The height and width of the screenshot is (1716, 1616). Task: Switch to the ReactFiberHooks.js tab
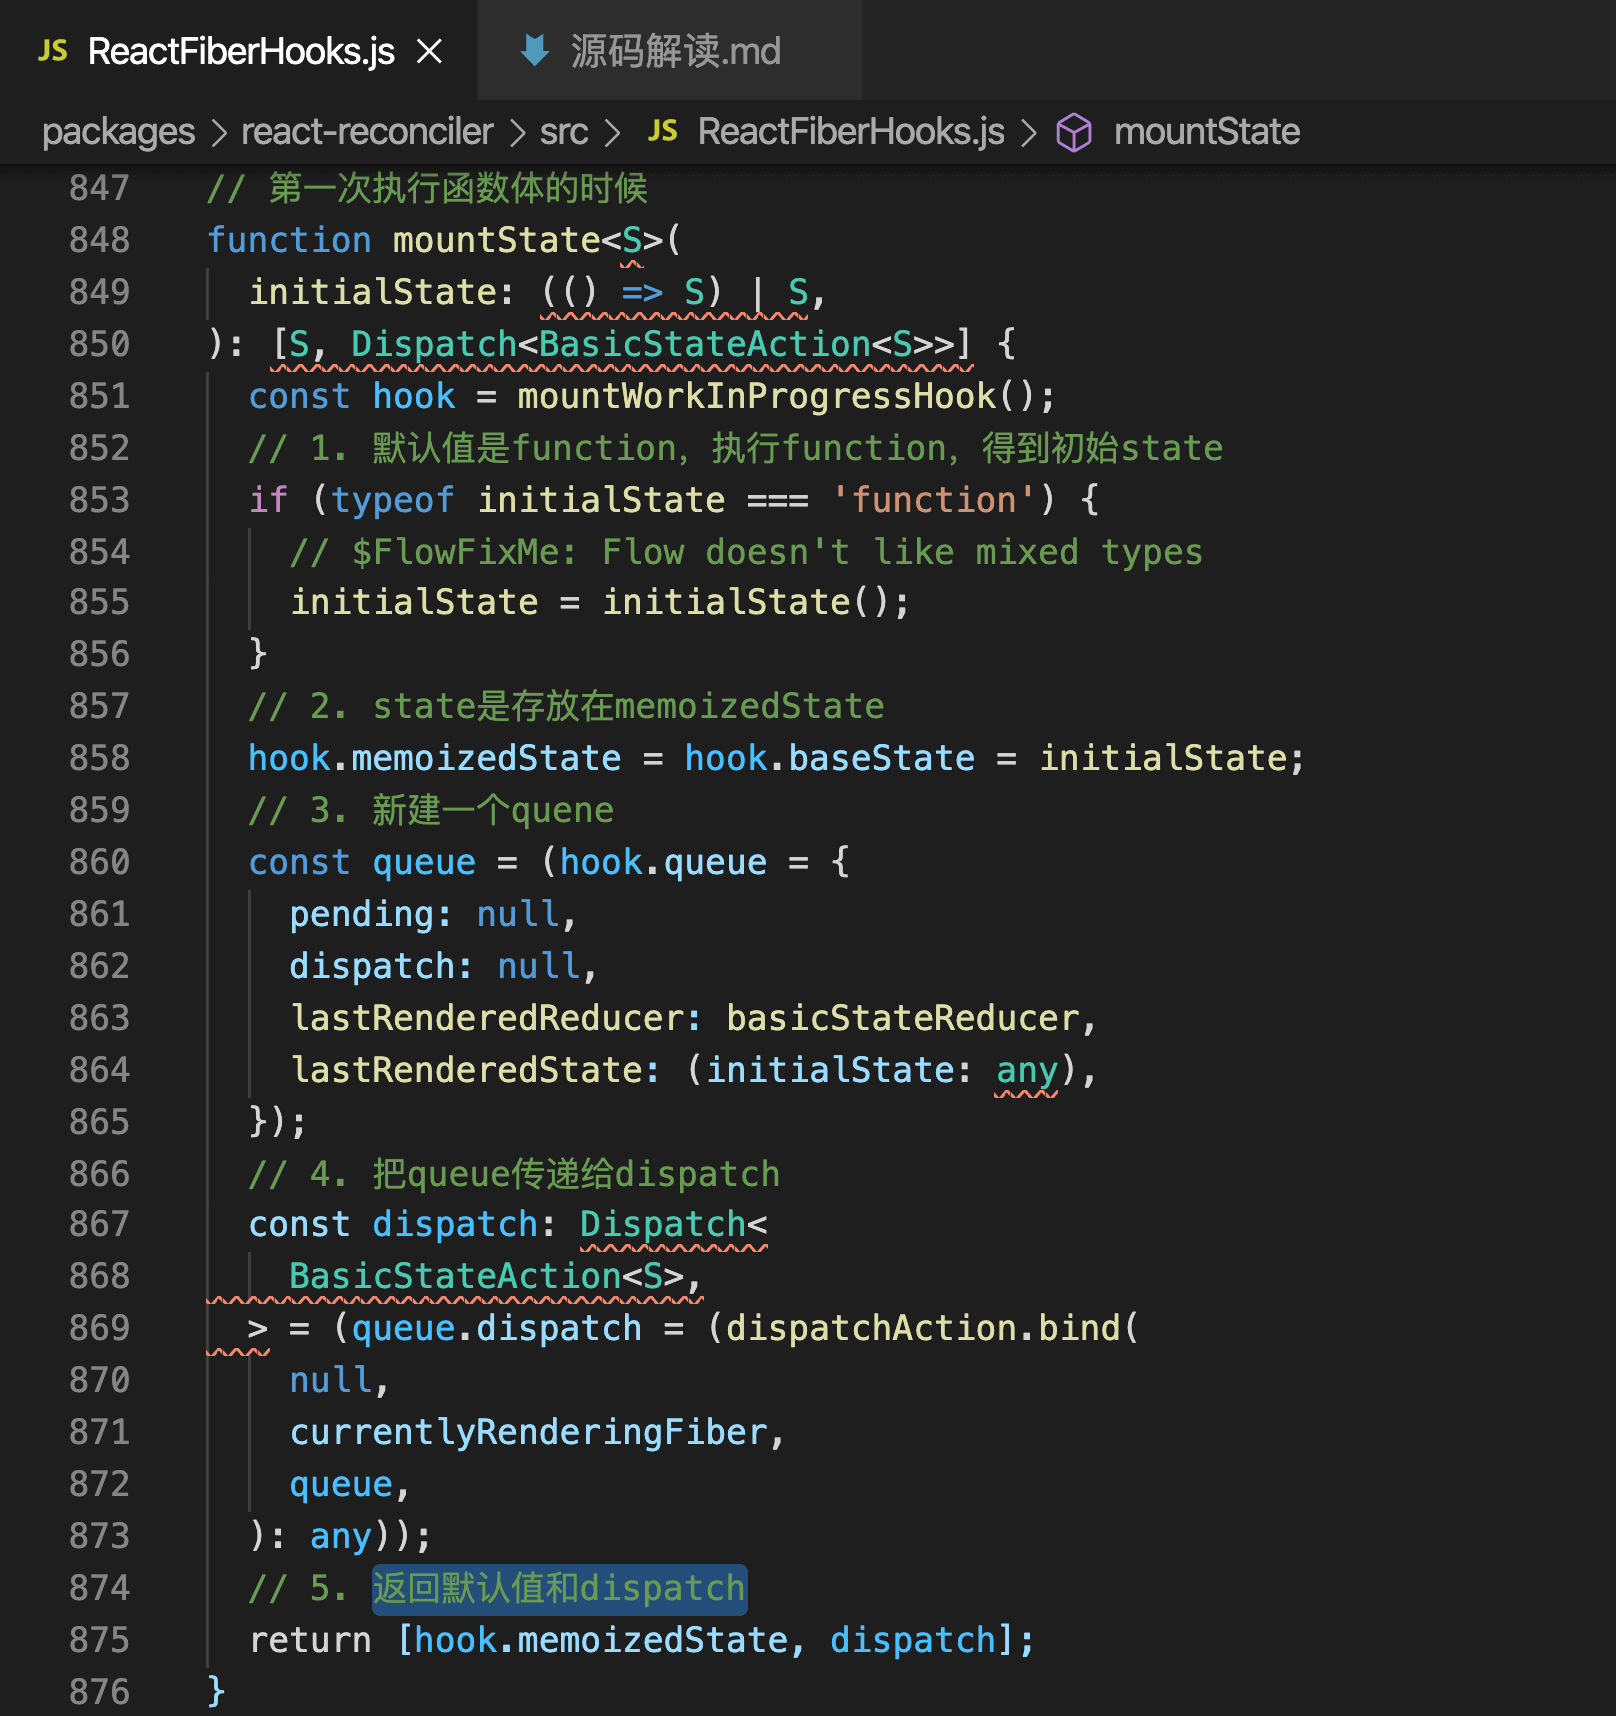pyautogui.click(x=238, y=50)
